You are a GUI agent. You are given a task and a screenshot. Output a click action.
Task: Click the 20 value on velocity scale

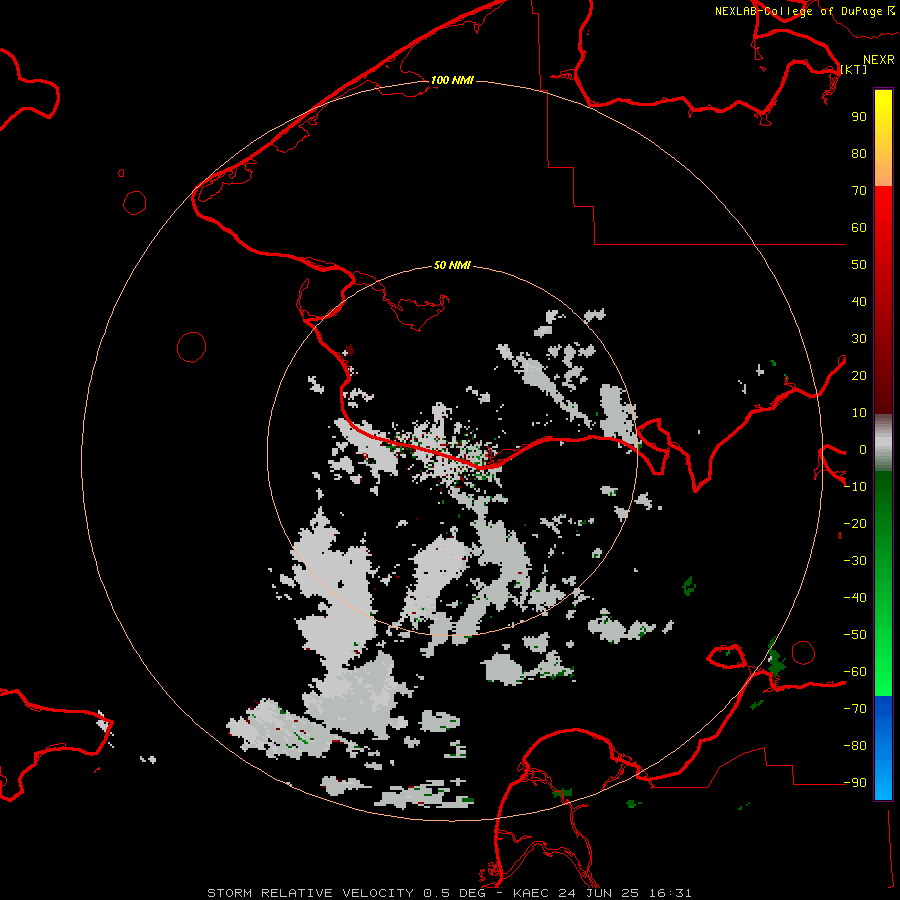(859, 375)
